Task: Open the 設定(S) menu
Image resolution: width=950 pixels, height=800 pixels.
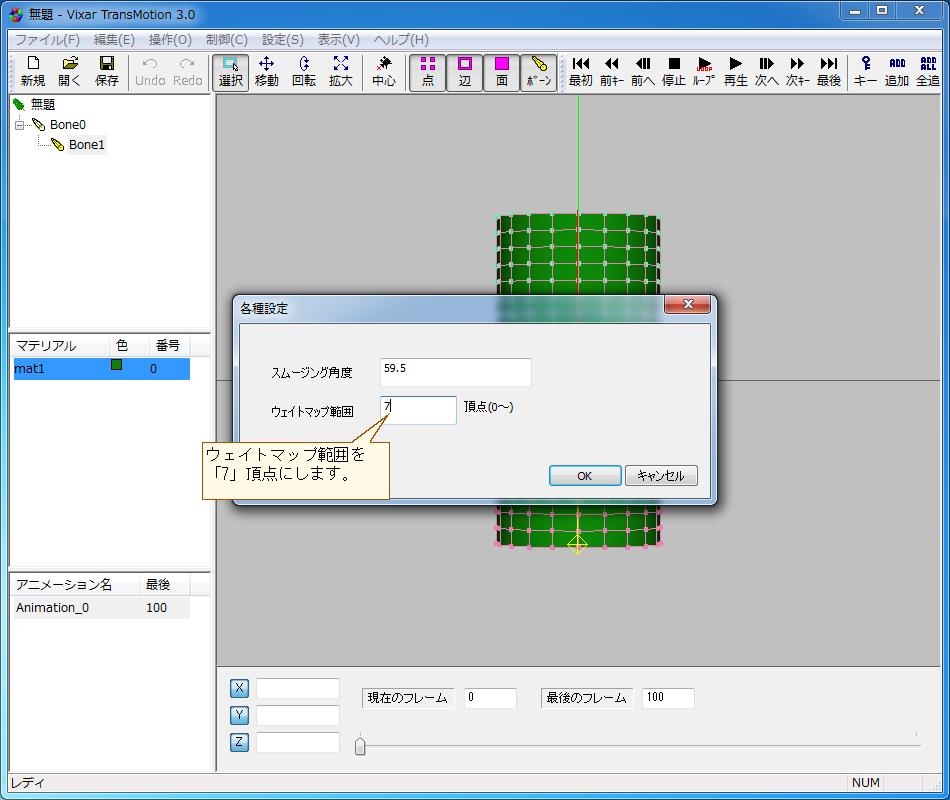Action: [x=283, y=40]
